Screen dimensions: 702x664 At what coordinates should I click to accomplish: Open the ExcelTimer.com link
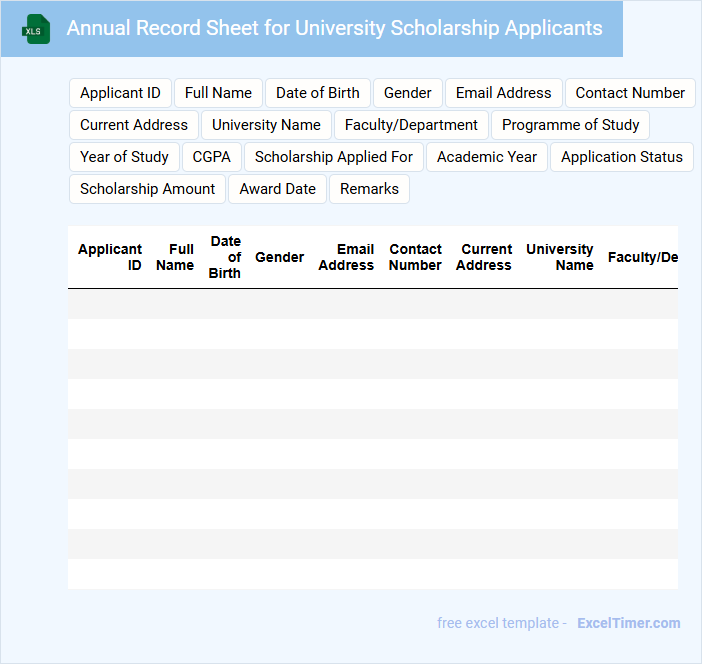[x=628, y=623]
